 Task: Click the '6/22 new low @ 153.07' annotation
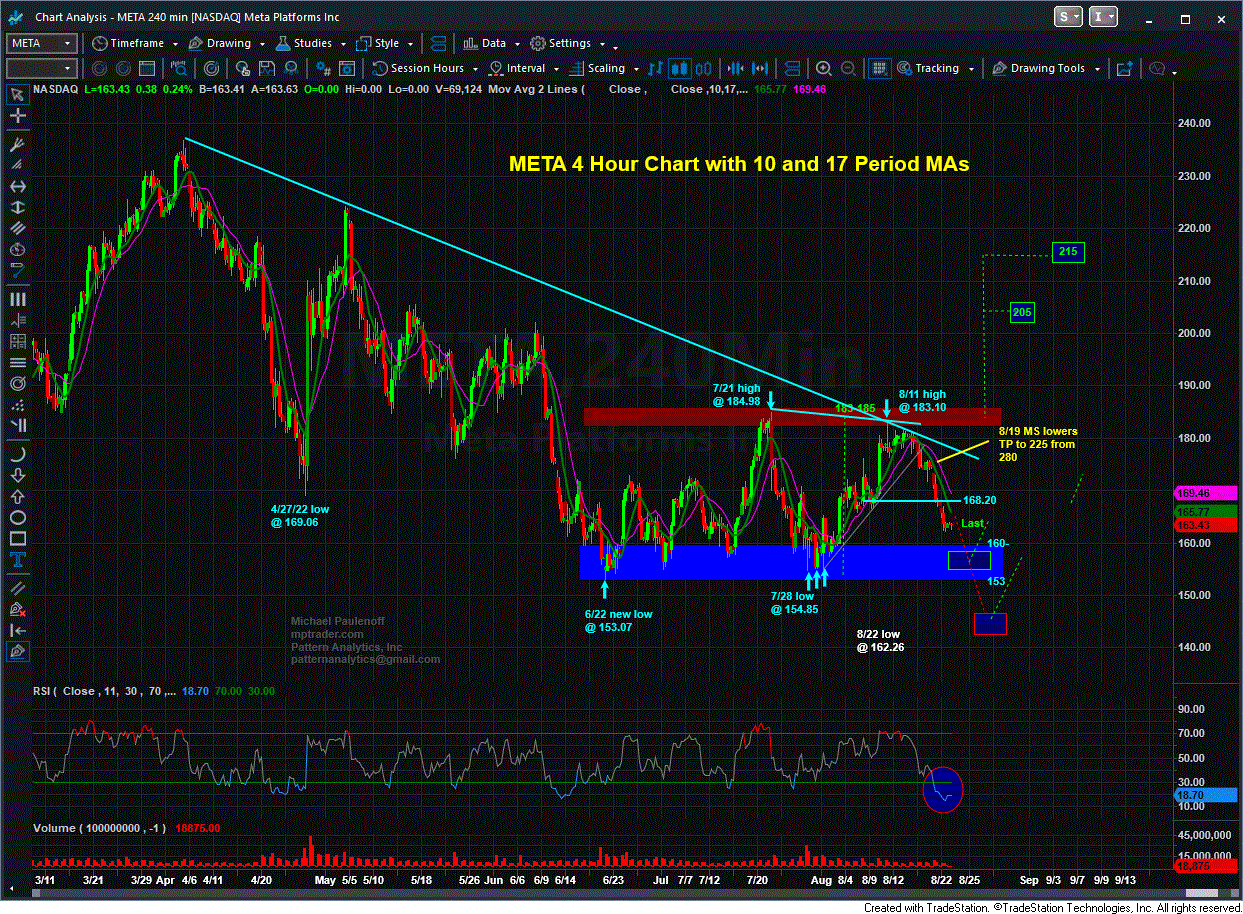tap(618, 621)
